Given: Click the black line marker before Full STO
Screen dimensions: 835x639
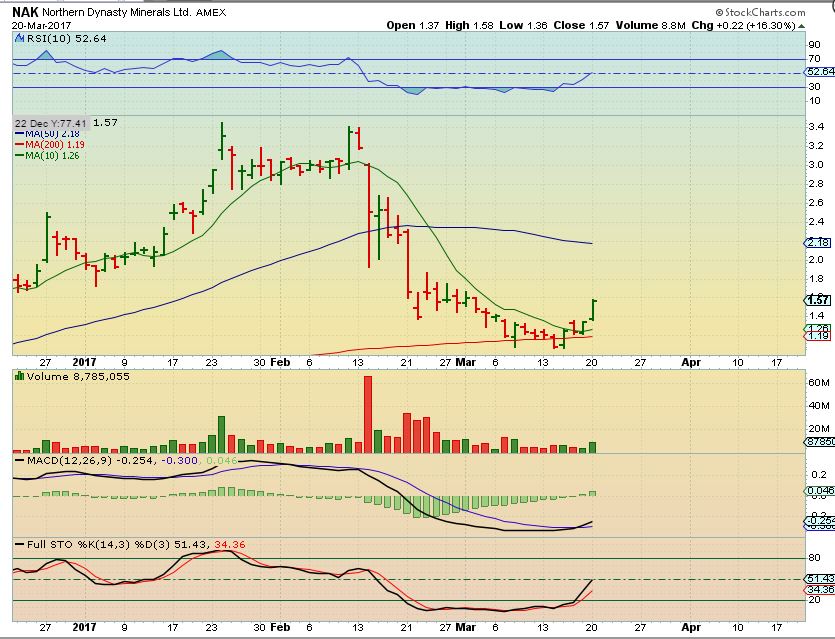Looking at the screenshot, I should 20,544.
